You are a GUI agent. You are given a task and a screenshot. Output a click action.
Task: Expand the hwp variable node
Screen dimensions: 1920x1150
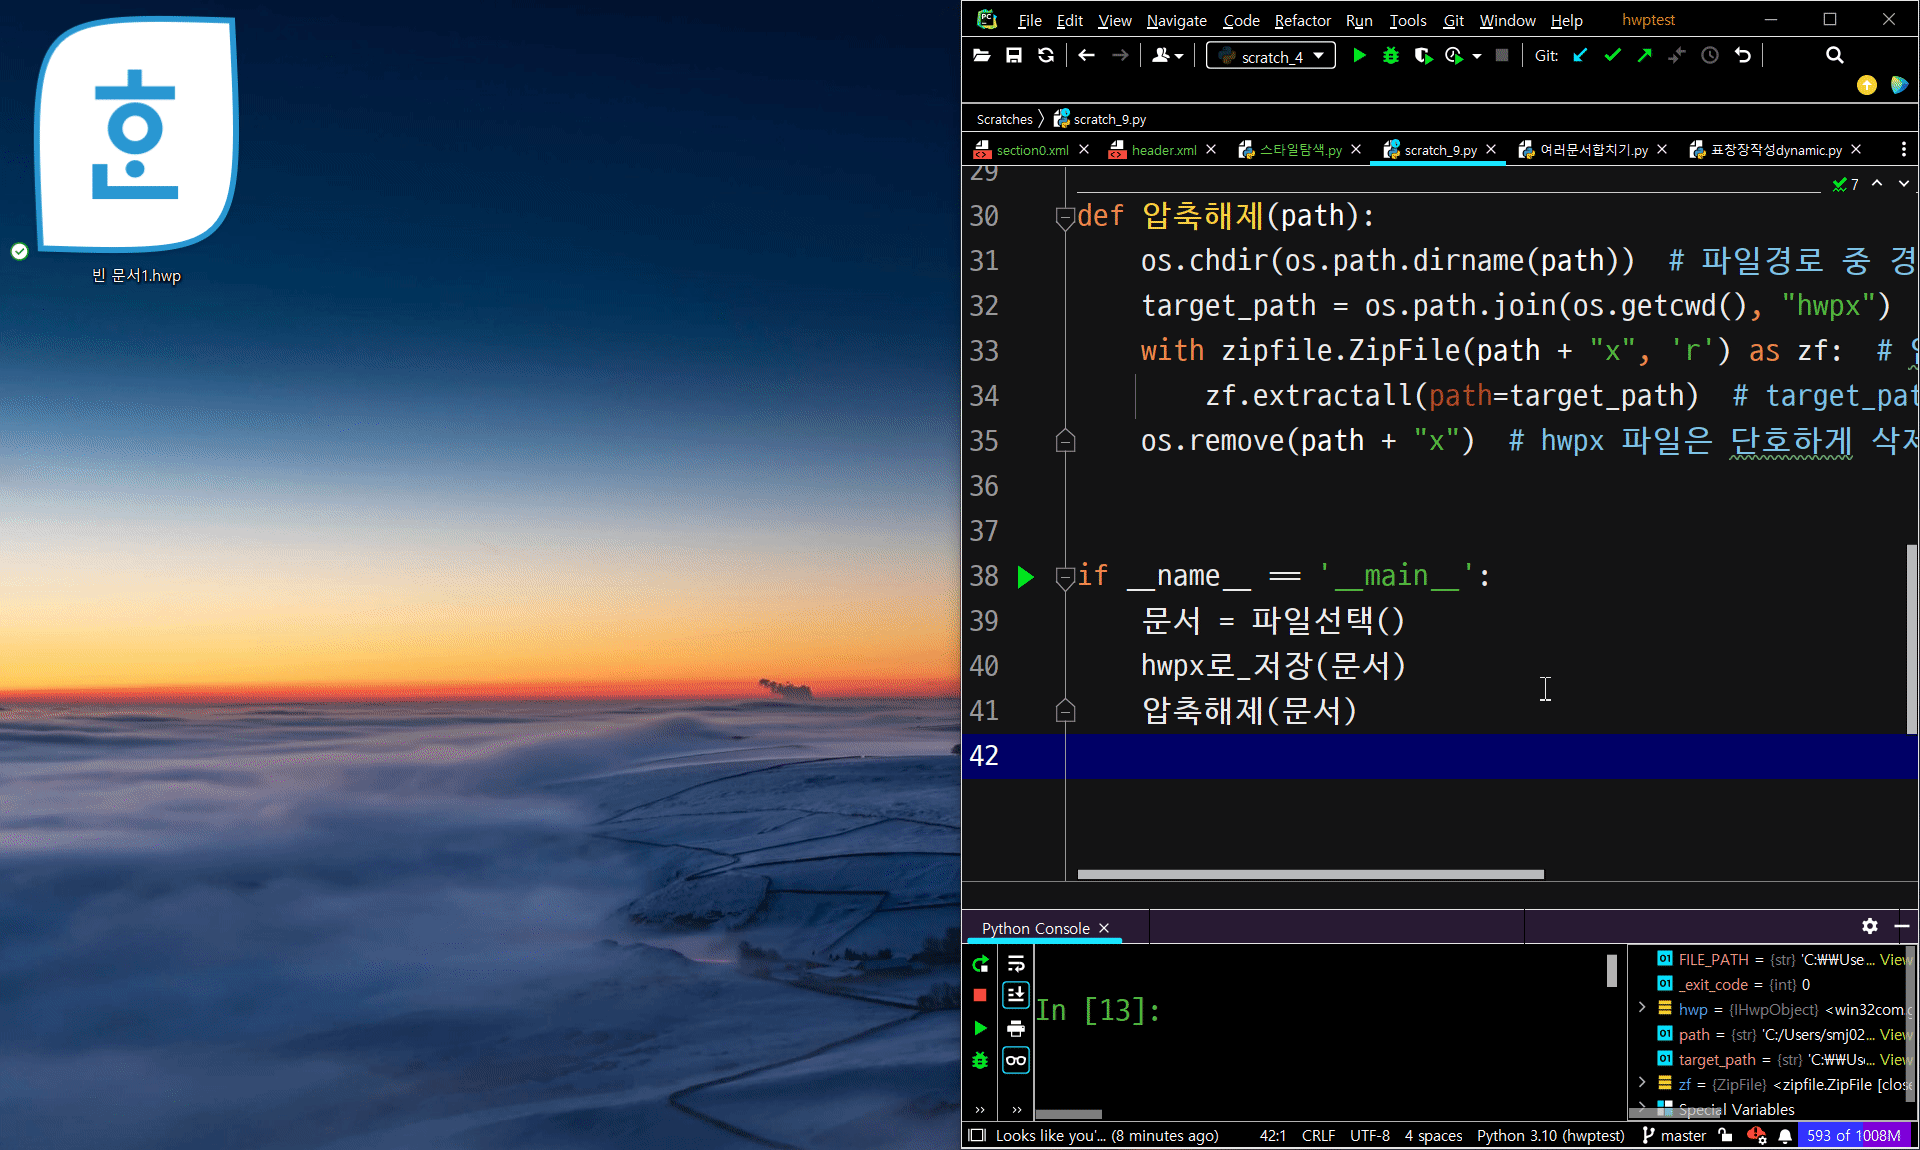pyautogui.click(x=1642, y=1008)
